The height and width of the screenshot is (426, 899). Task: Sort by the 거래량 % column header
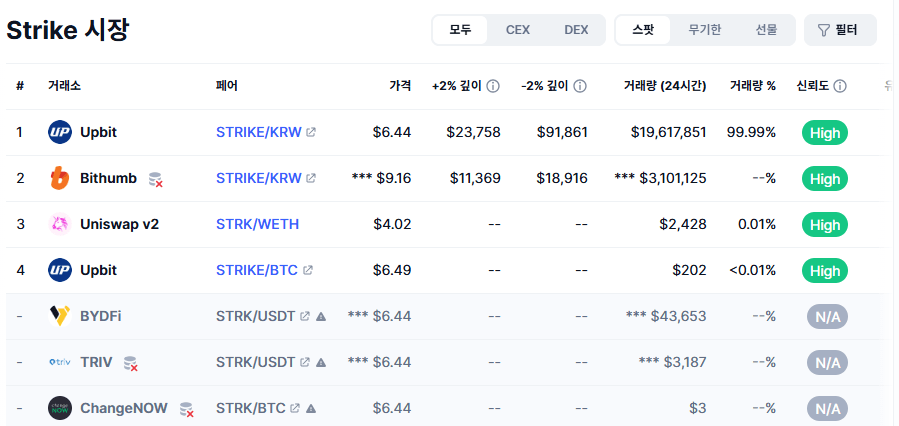click(x=753, y=86)
